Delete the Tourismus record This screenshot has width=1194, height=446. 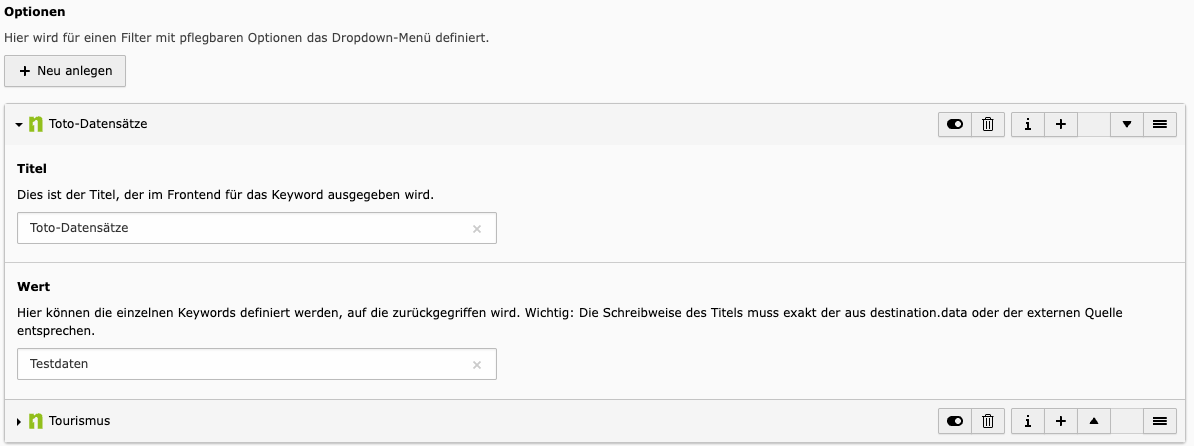point(988,422)
